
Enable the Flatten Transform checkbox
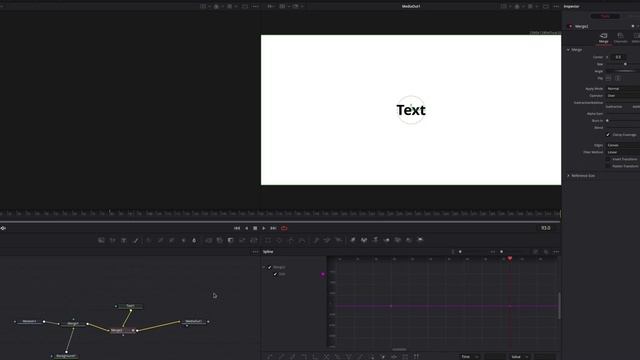[608, 166]
